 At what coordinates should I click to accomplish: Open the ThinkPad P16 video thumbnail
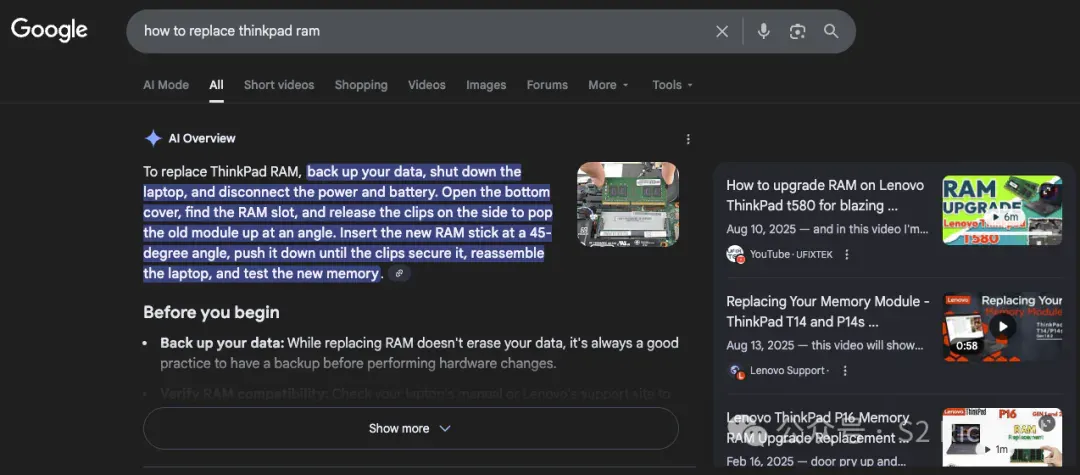pyautogui.click(x=1002, y=437)
